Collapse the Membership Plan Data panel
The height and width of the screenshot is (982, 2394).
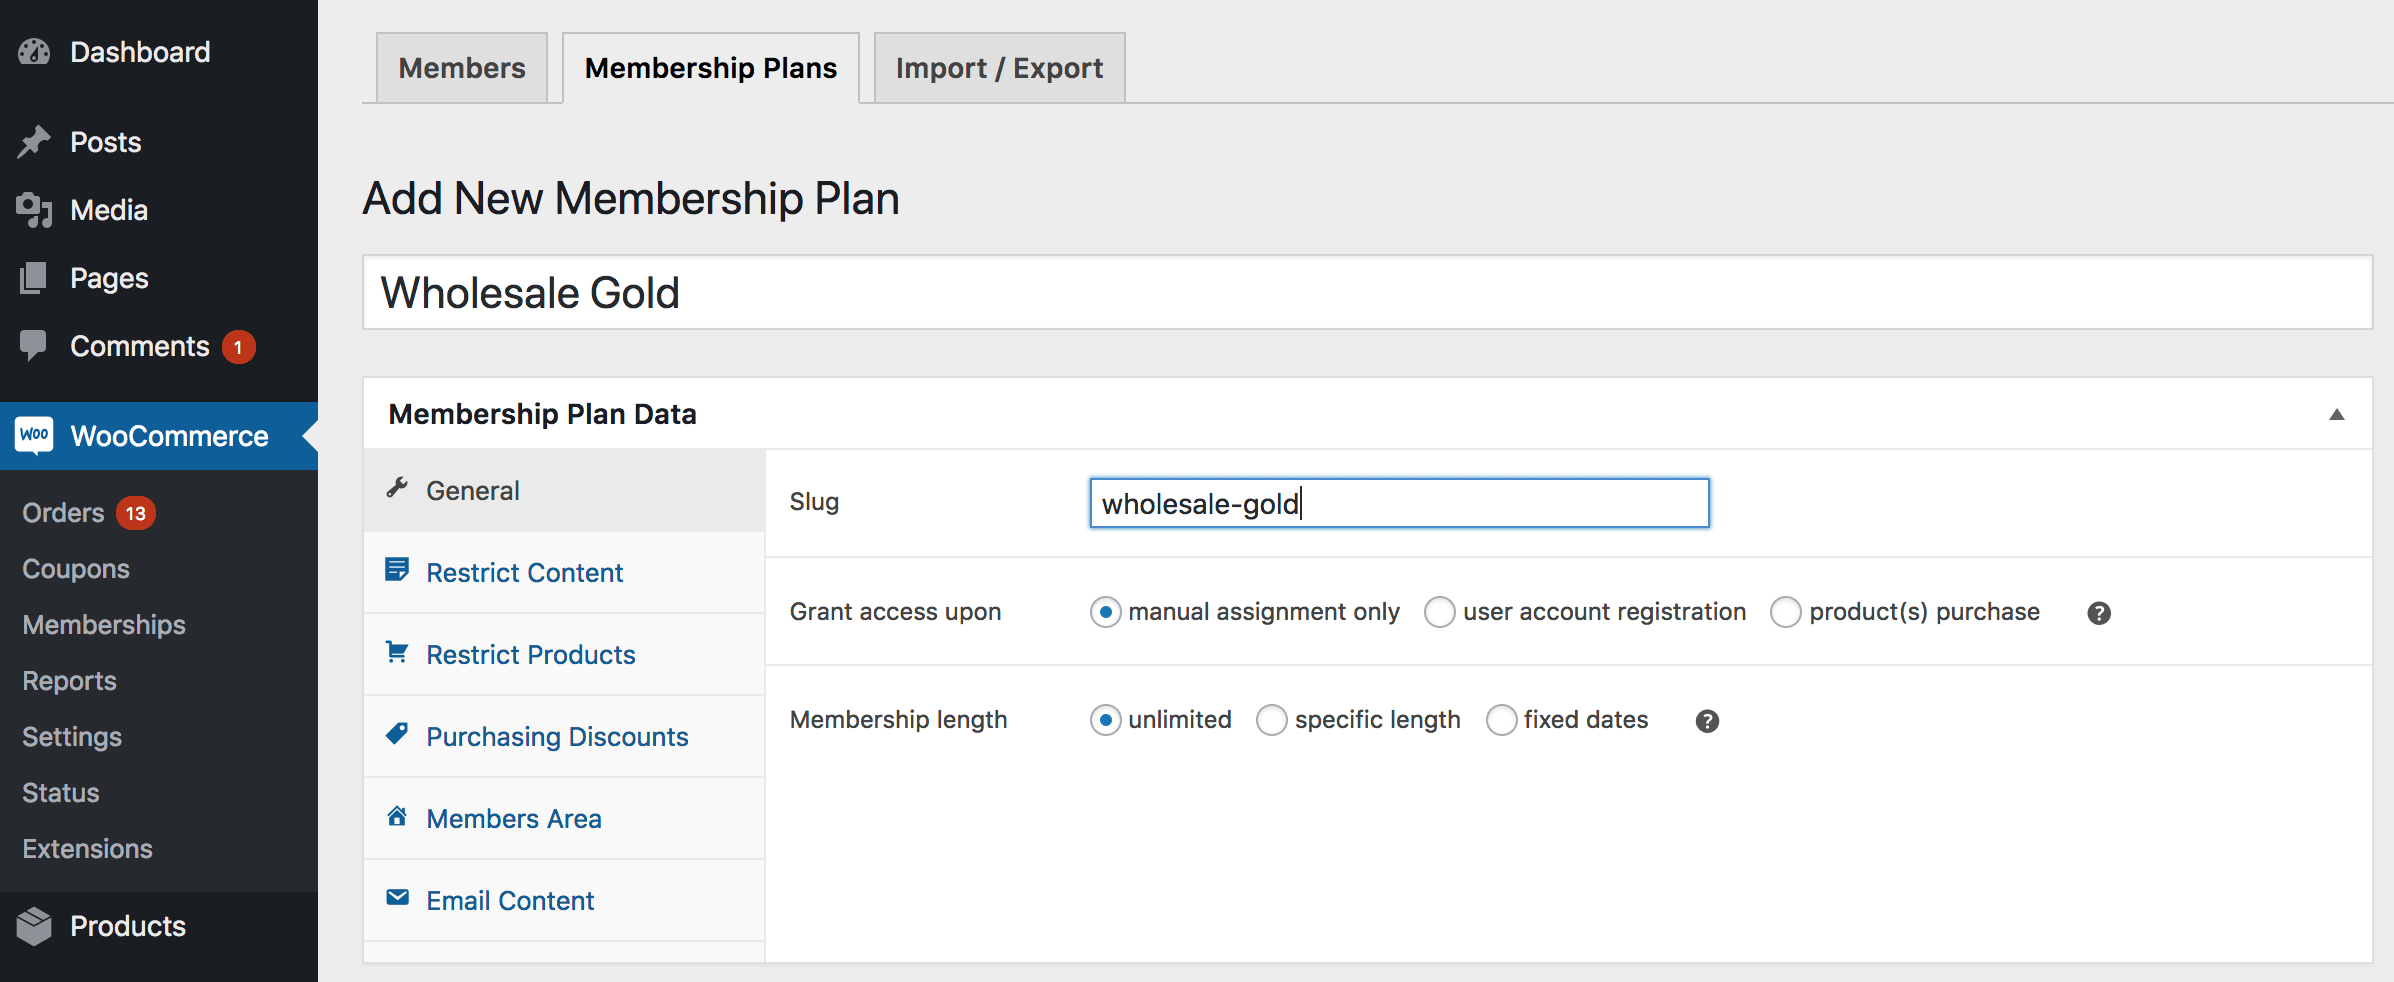point(2337,415)
